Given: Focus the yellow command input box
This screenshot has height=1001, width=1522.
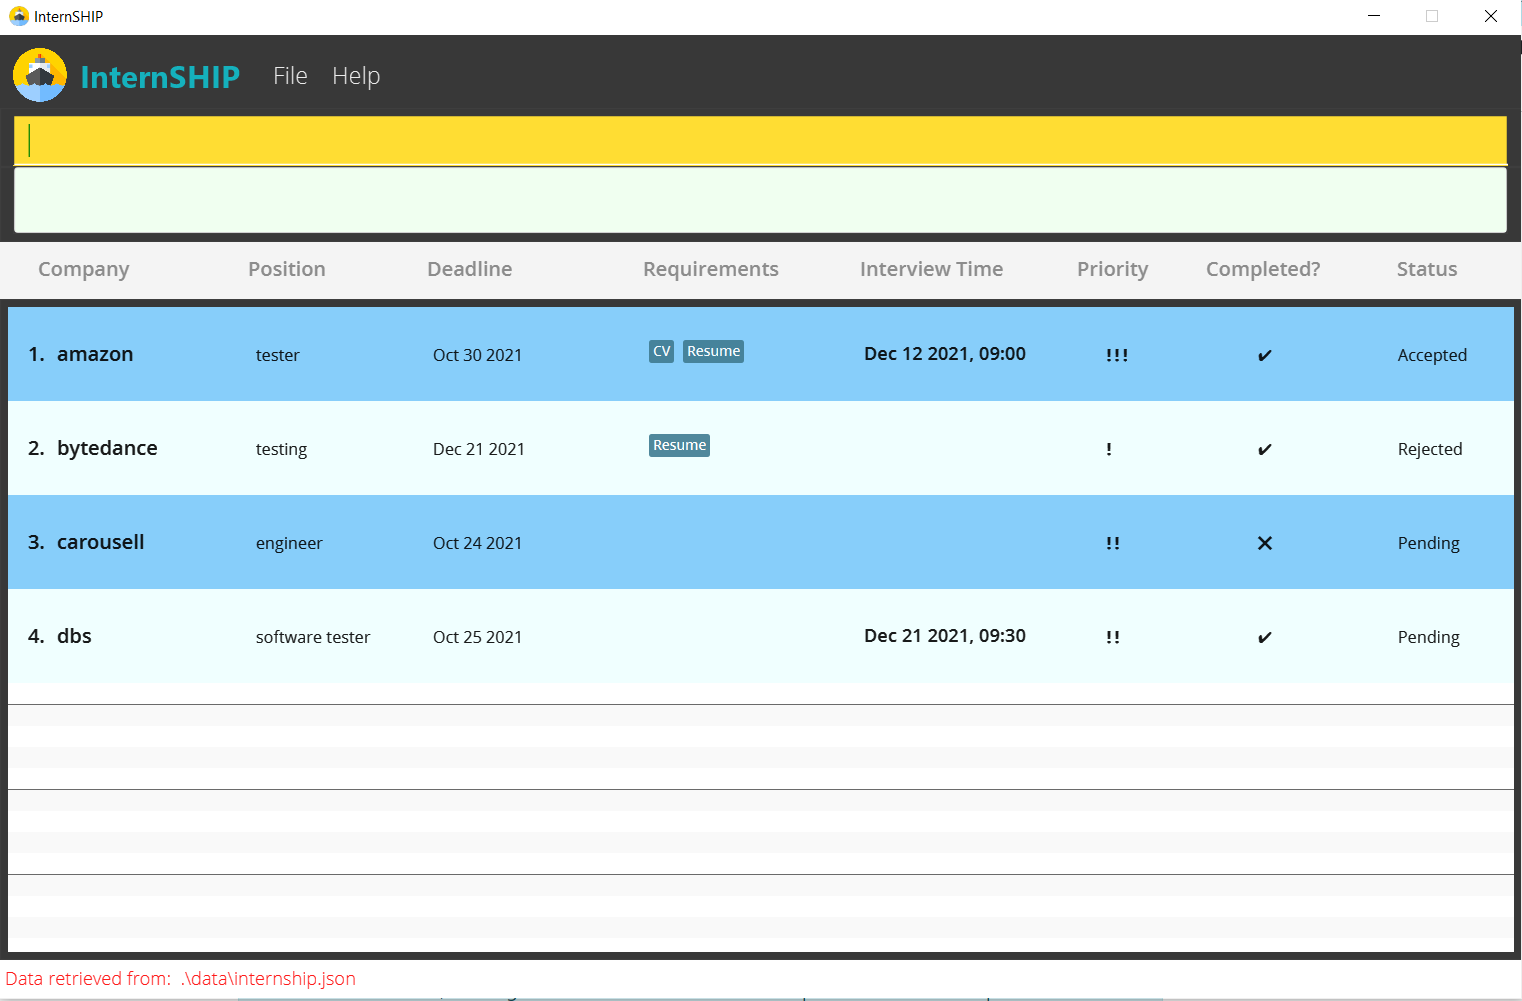Looking at the screenshot, I should tap(760, 140).
